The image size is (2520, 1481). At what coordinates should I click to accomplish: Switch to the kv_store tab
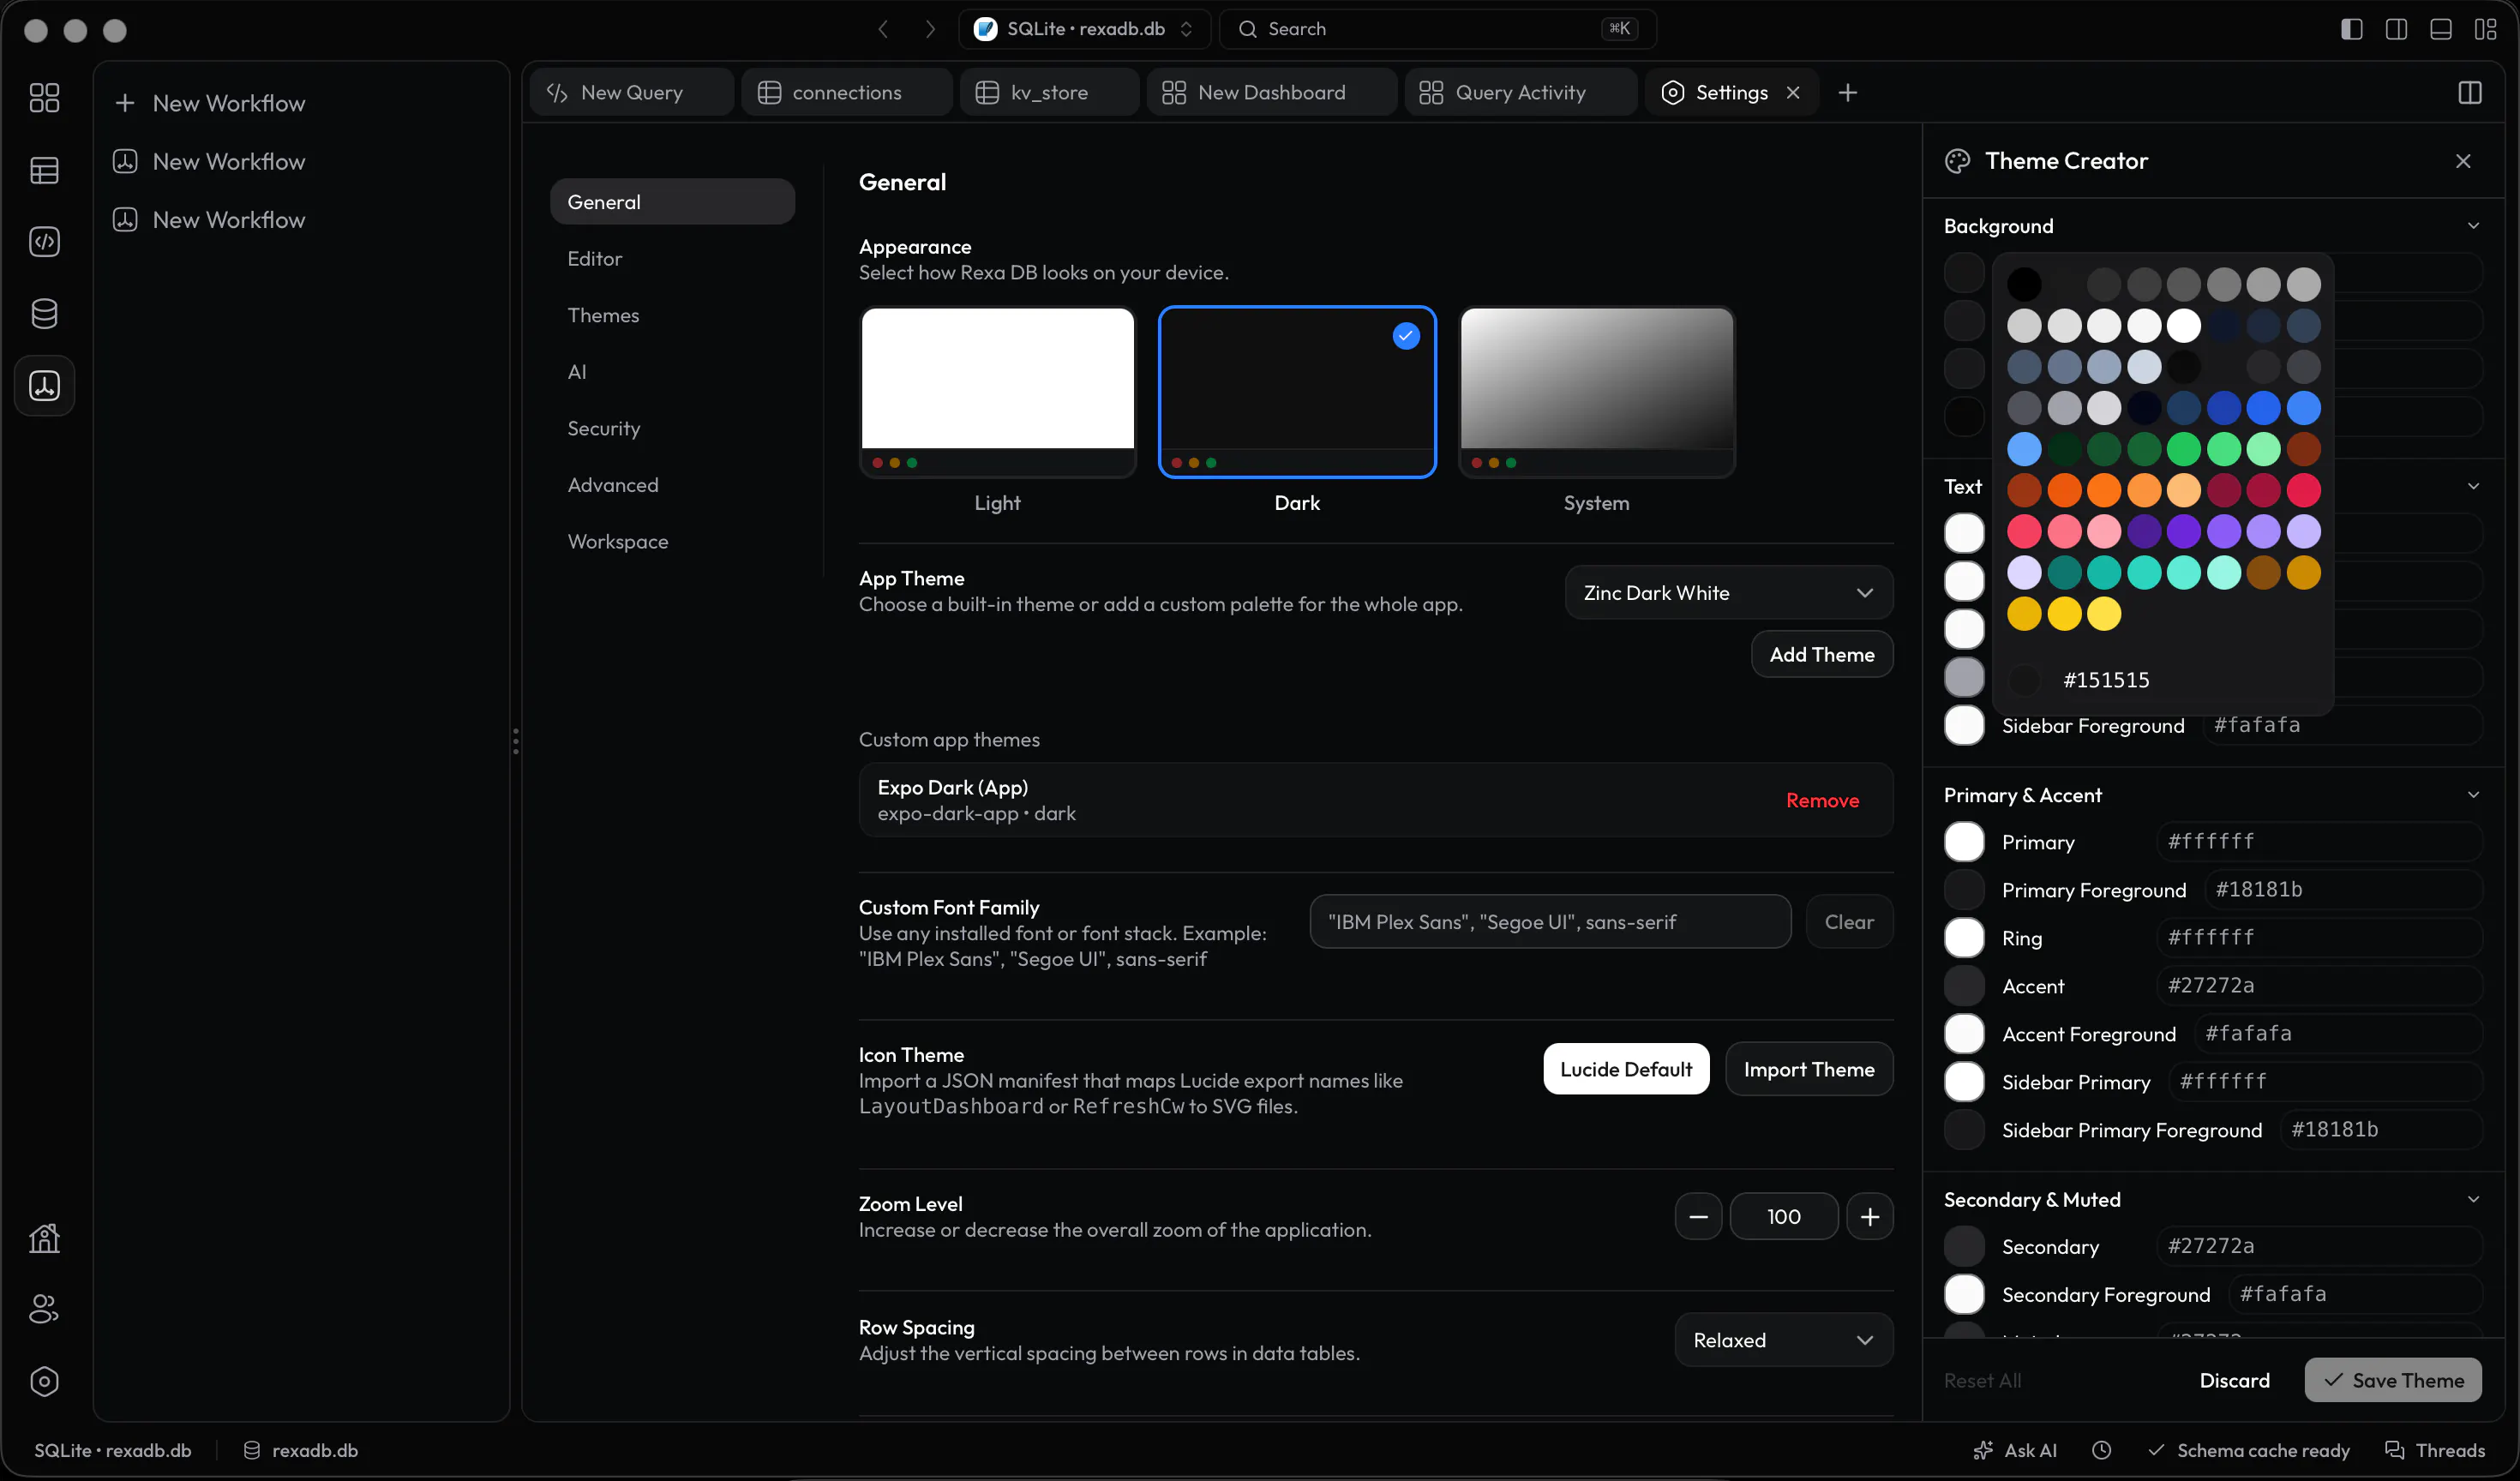tap(1049, 92)
